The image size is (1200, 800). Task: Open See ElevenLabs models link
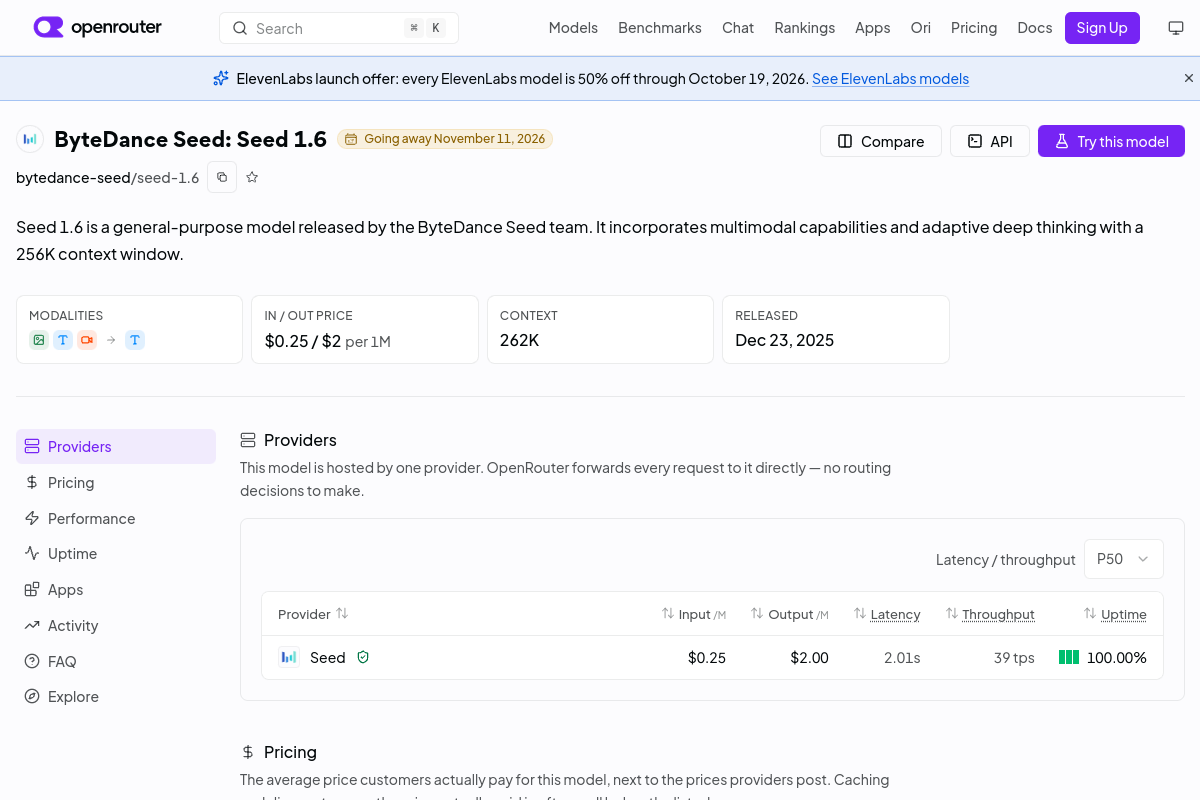890,79
